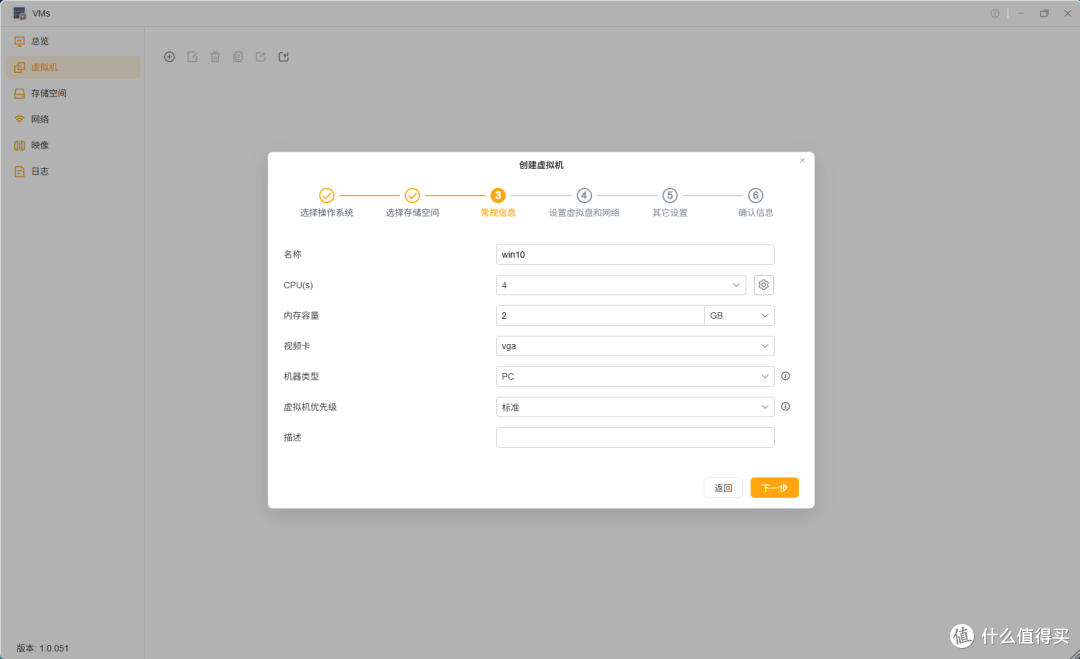Open the GB memory unit dropdown

point(739,315)
